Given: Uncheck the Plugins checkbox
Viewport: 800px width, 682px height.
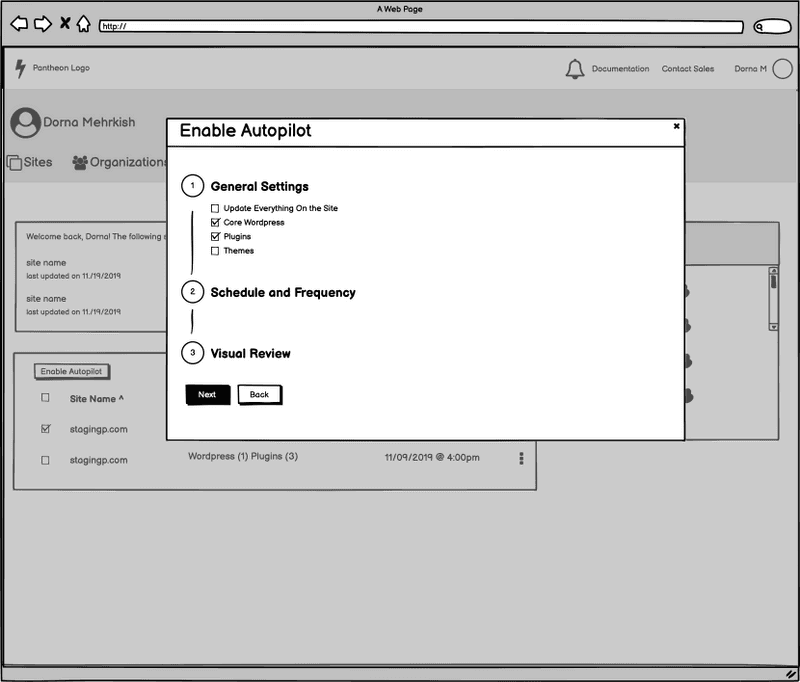Looking at the screenshot, I should [215, 237].
